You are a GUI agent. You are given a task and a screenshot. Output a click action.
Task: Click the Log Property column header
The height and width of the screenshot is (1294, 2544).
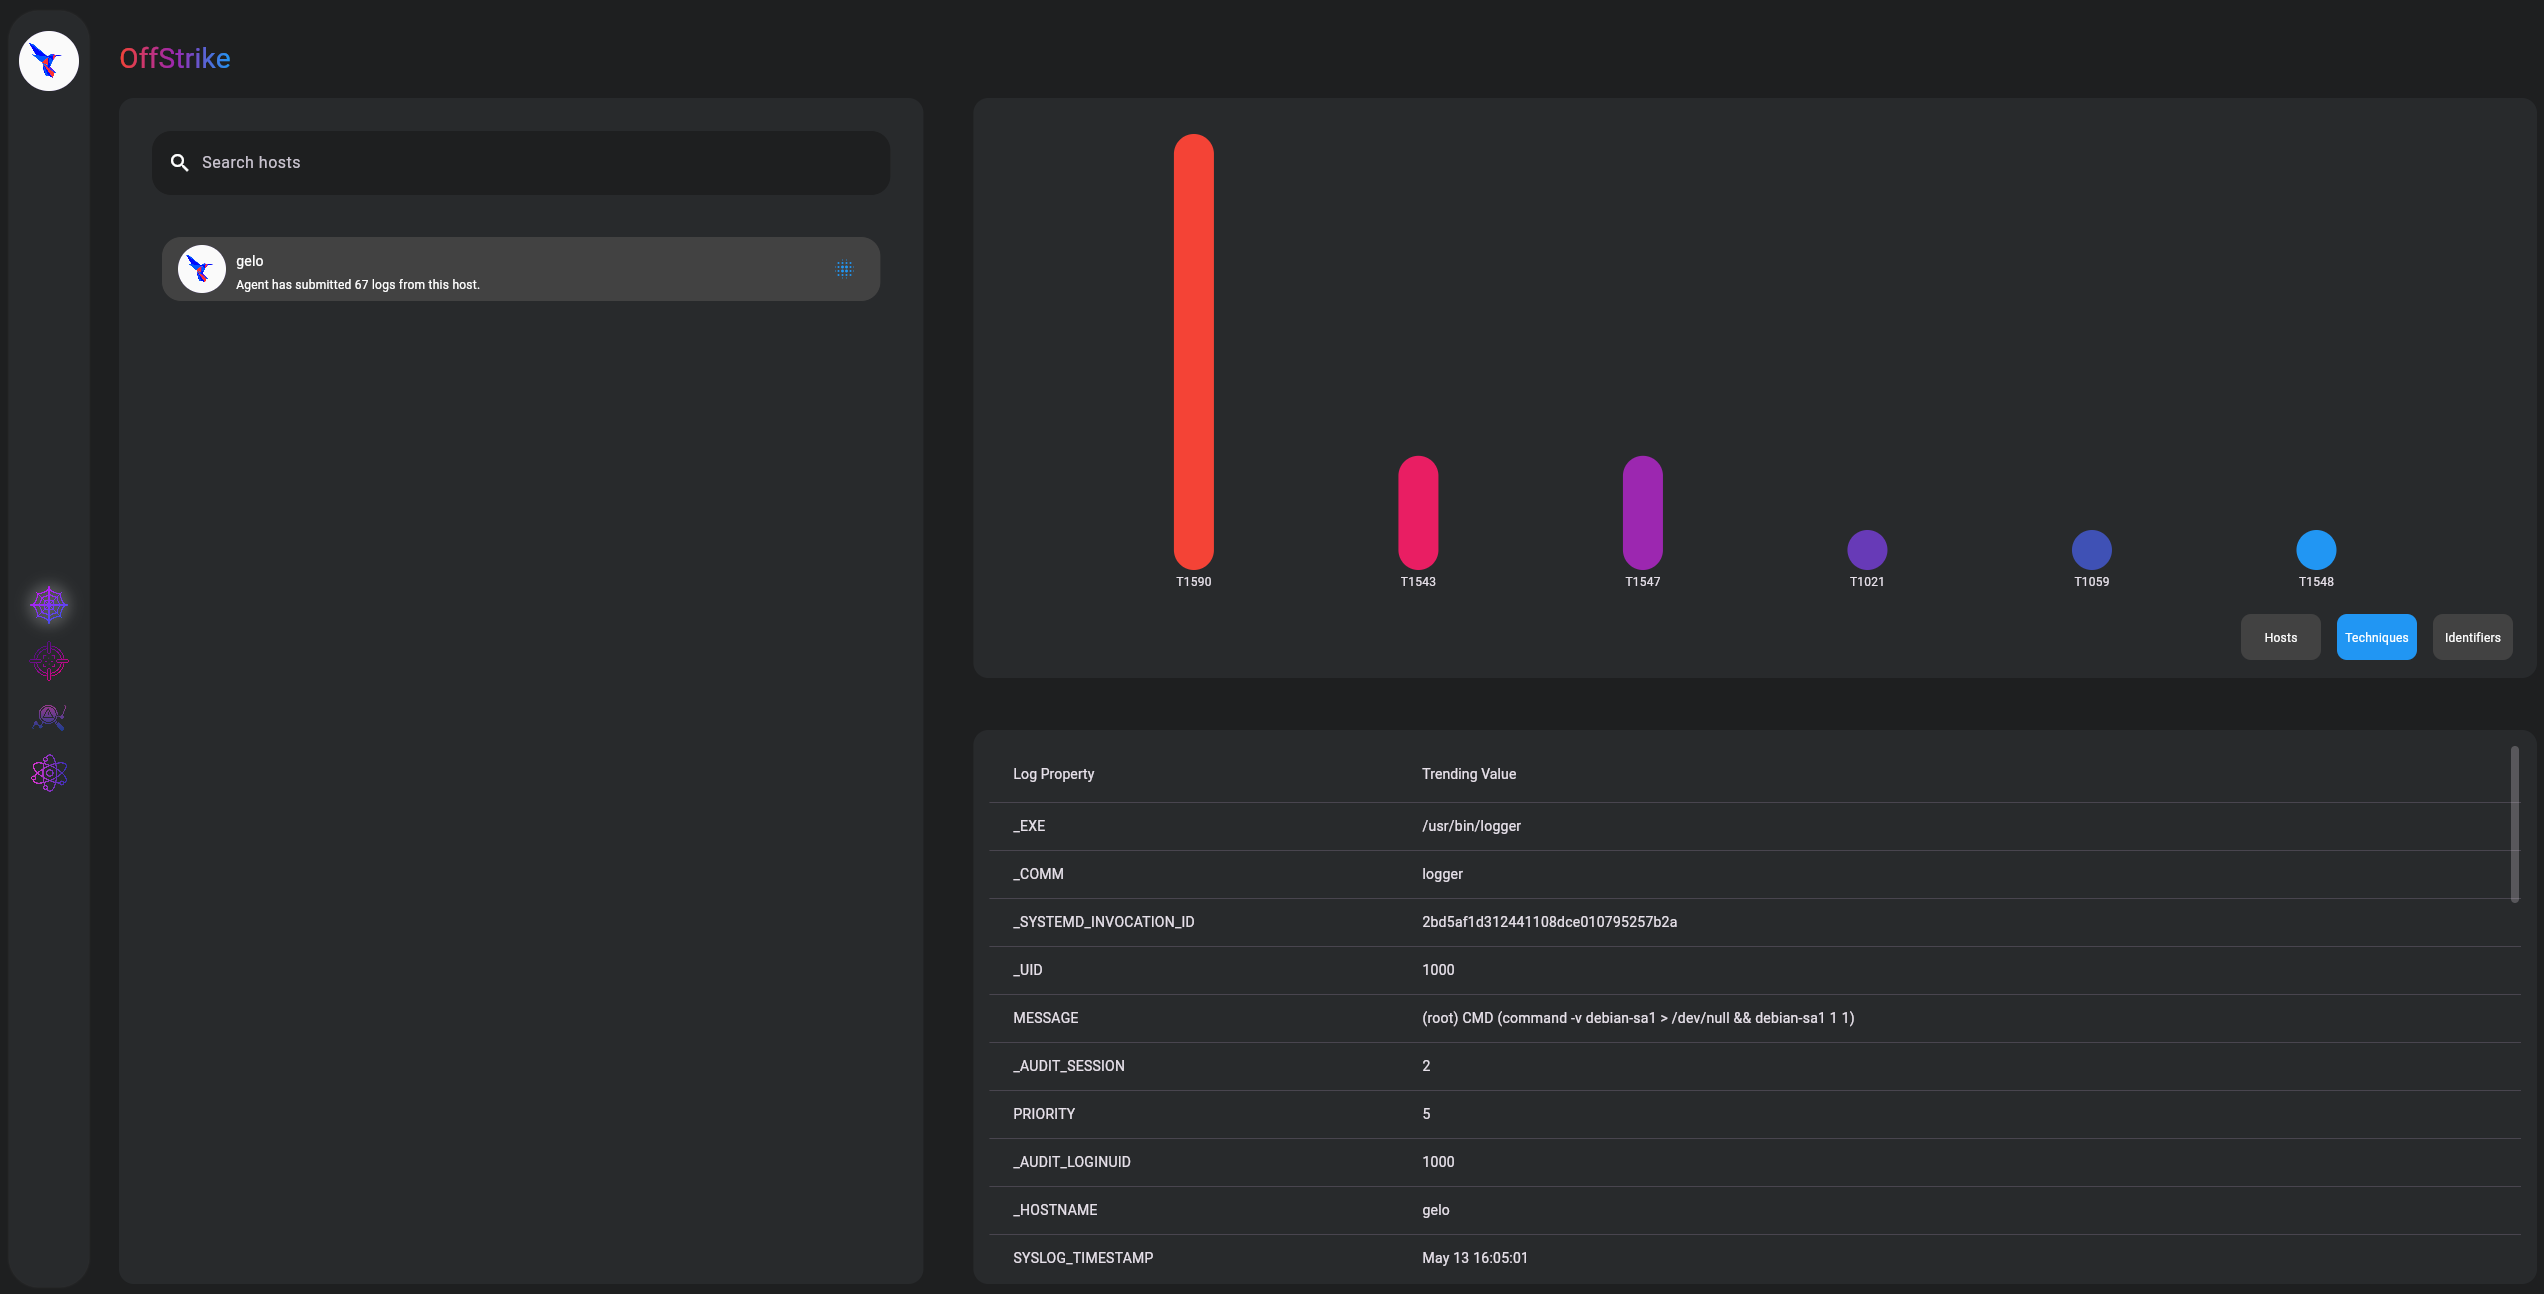[1053, 774]
